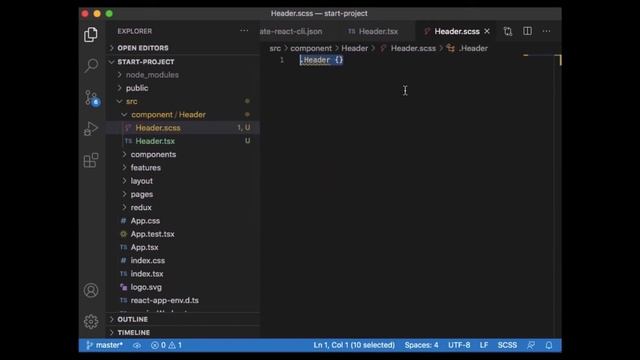The image size is (640, 360).
Task: Change the file encoding UTF-8
Action: pyautogui.click(x=459, y=345)
